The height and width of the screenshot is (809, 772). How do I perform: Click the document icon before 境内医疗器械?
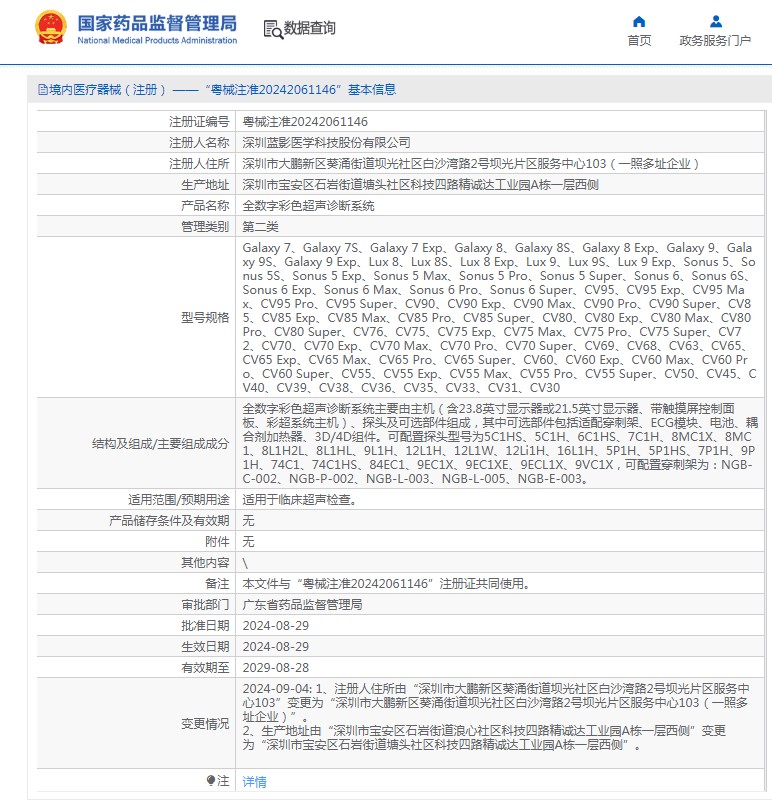point(42,90)
